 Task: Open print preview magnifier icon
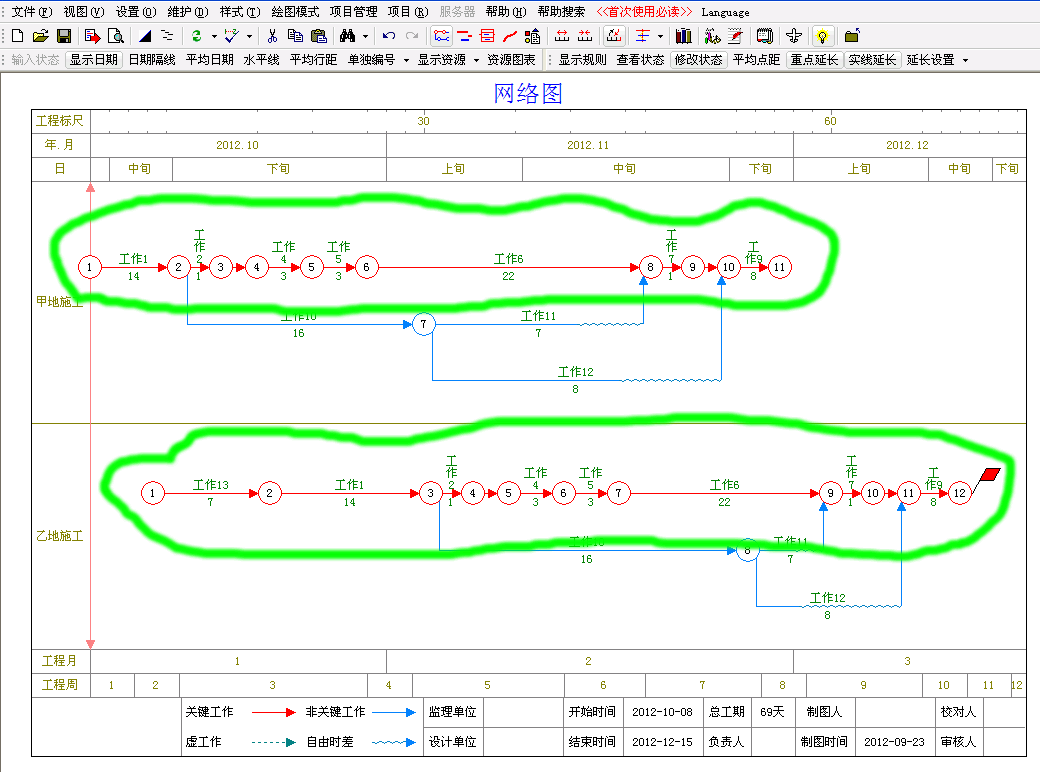115,36
